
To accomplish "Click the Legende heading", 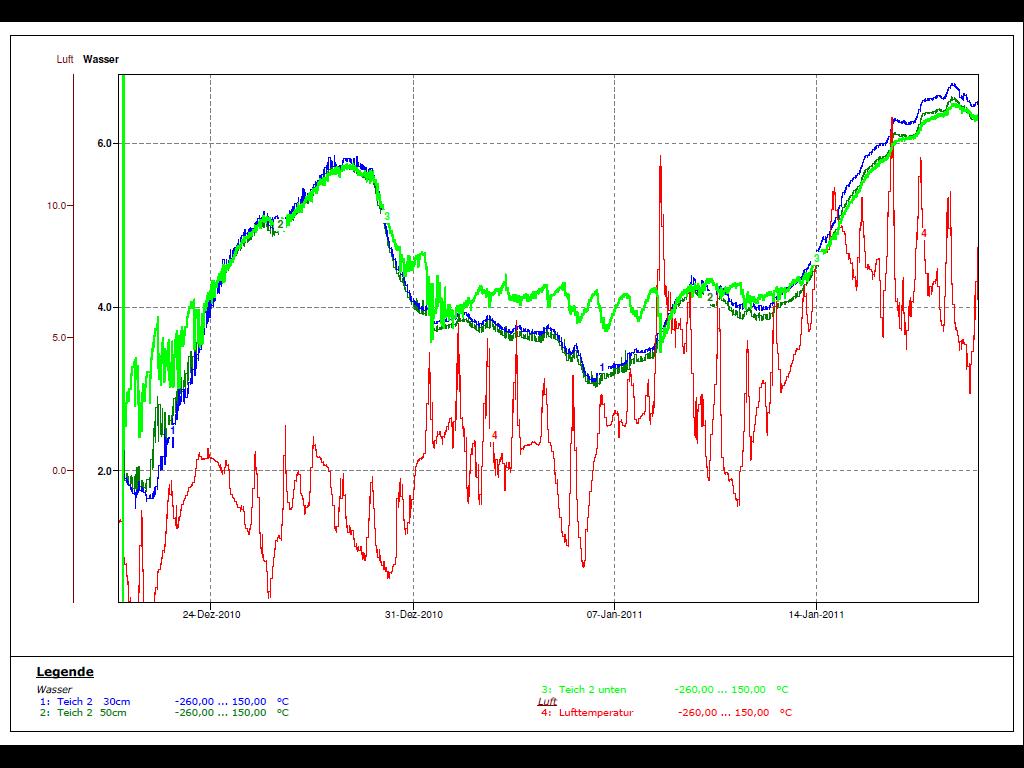I will pyautogui.click(x=65, y=672).
